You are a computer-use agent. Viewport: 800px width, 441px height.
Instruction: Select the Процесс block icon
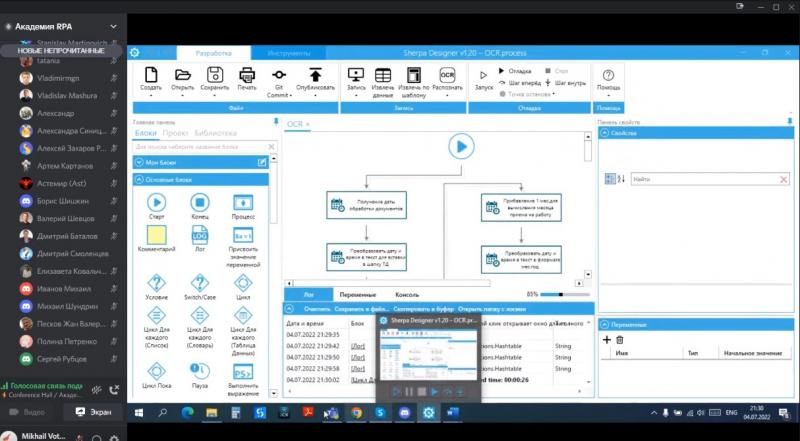coord(243,203)
